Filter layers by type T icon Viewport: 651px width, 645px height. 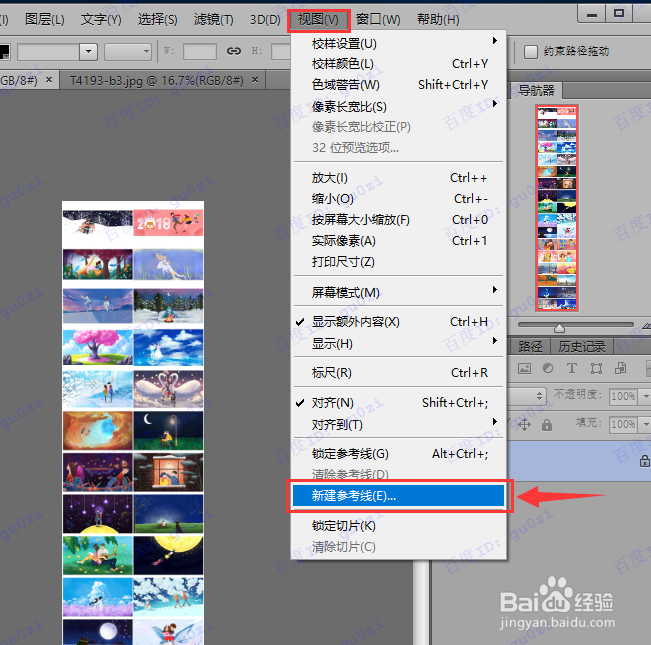572,368
